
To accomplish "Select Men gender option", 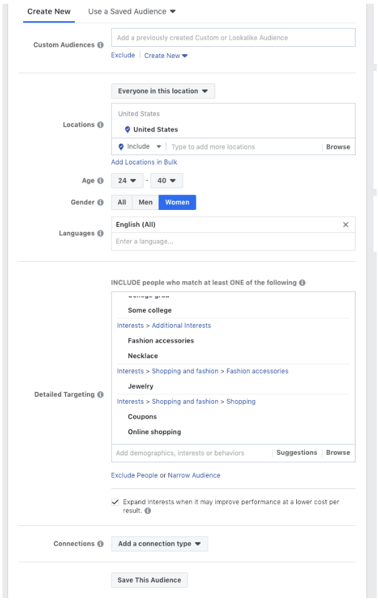I will (x=145, y=202).
